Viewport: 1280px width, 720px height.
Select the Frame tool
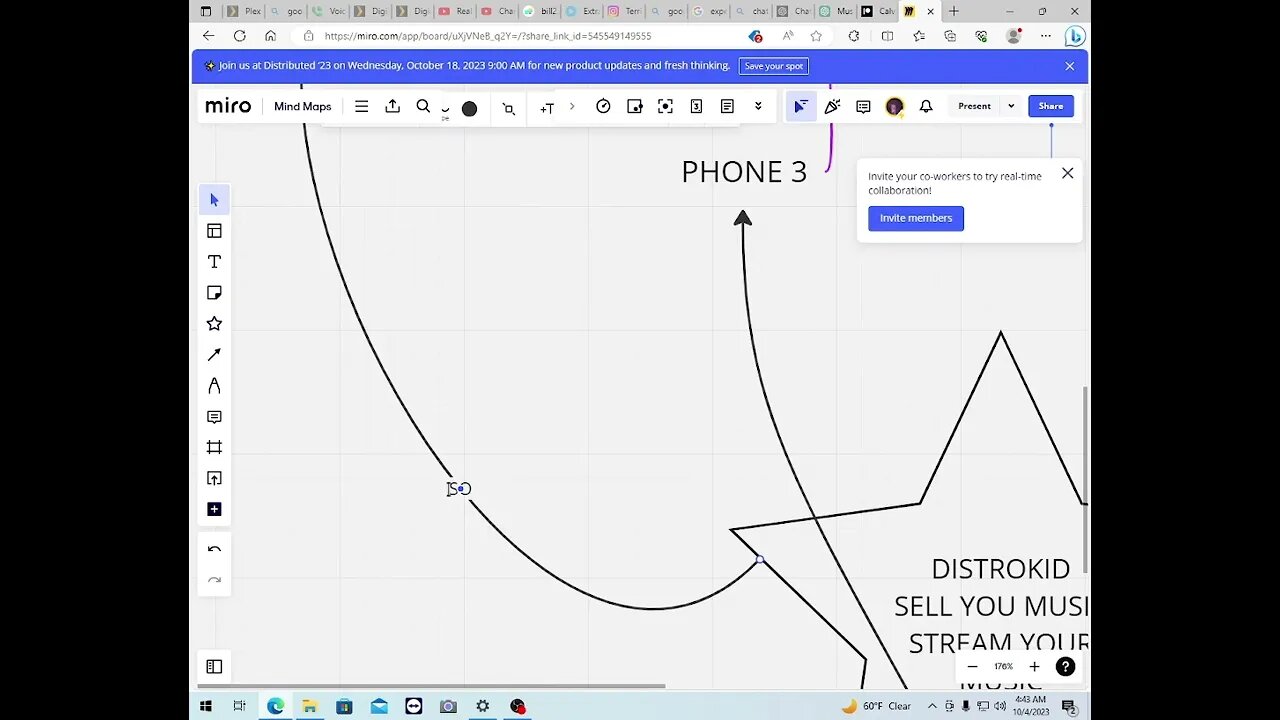[x=214, y=447]
